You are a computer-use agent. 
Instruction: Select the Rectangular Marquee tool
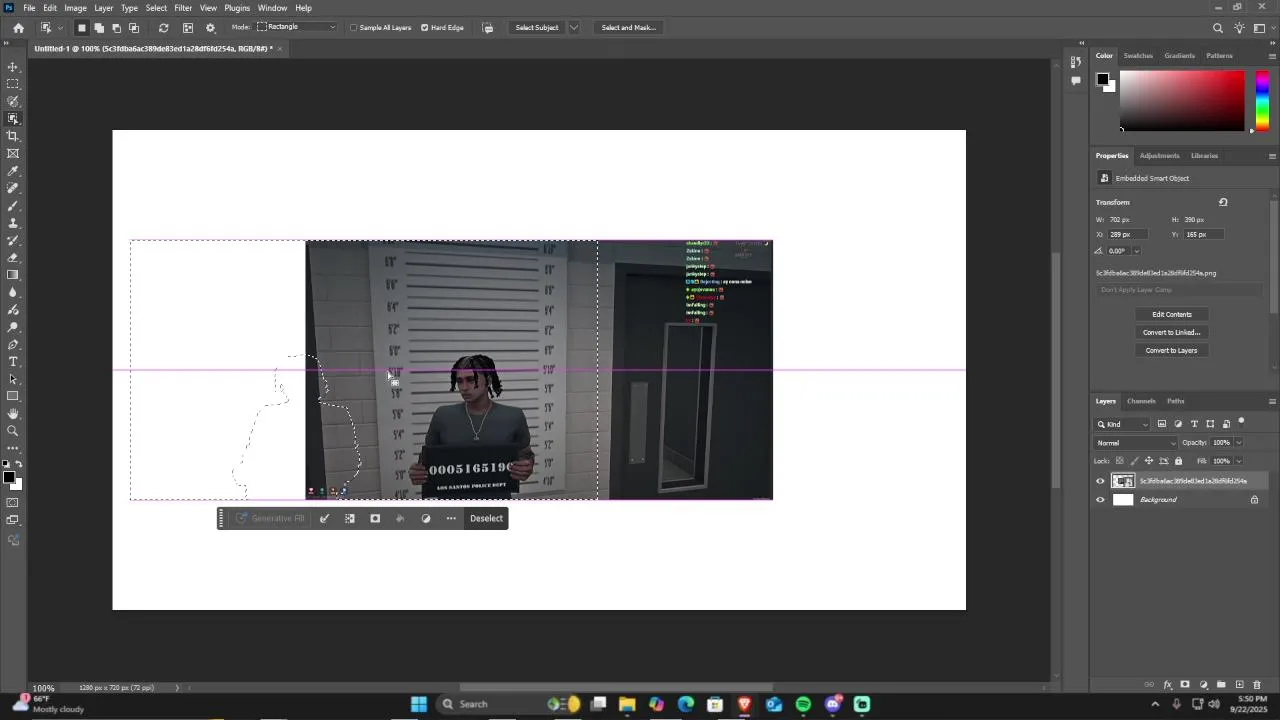(x=13, y=84)
